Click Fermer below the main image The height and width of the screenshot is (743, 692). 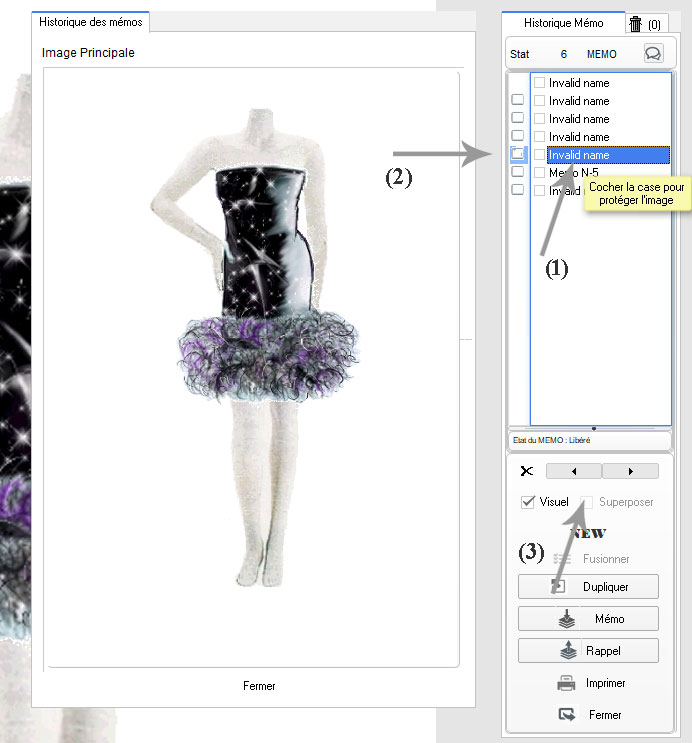point(259,686)
